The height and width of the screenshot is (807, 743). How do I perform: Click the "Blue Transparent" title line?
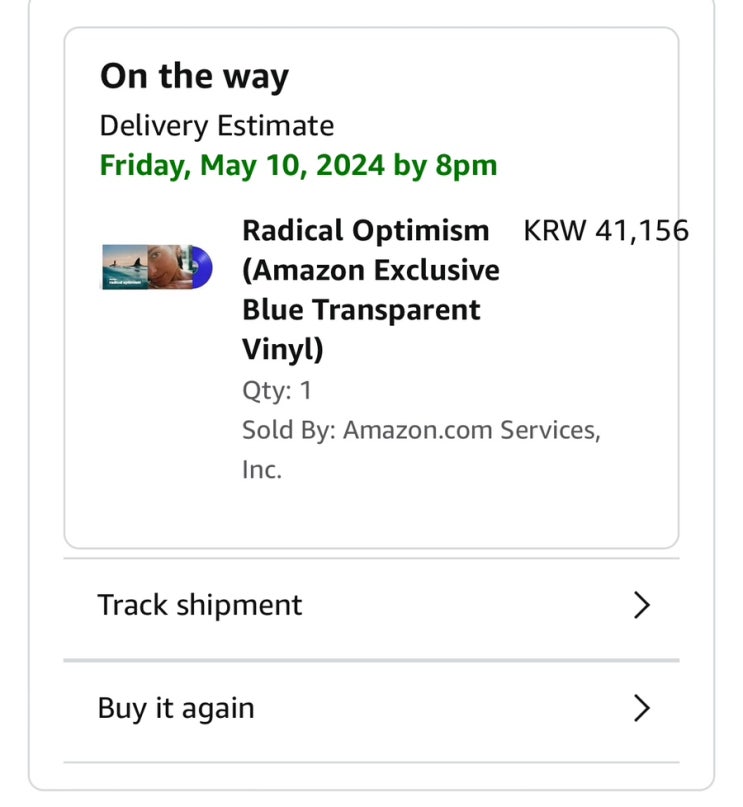[361, 310]
